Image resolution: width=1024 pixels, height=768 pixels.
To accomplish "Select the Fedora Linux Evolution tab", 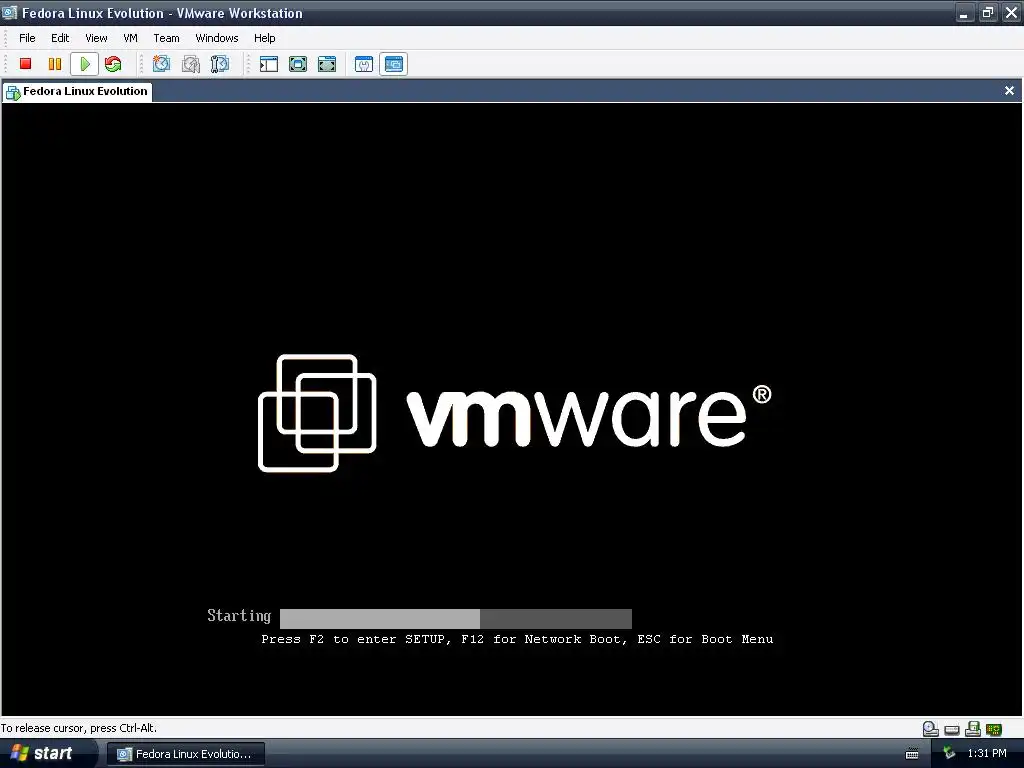I will pyautogui.click(x=77, y=91).
